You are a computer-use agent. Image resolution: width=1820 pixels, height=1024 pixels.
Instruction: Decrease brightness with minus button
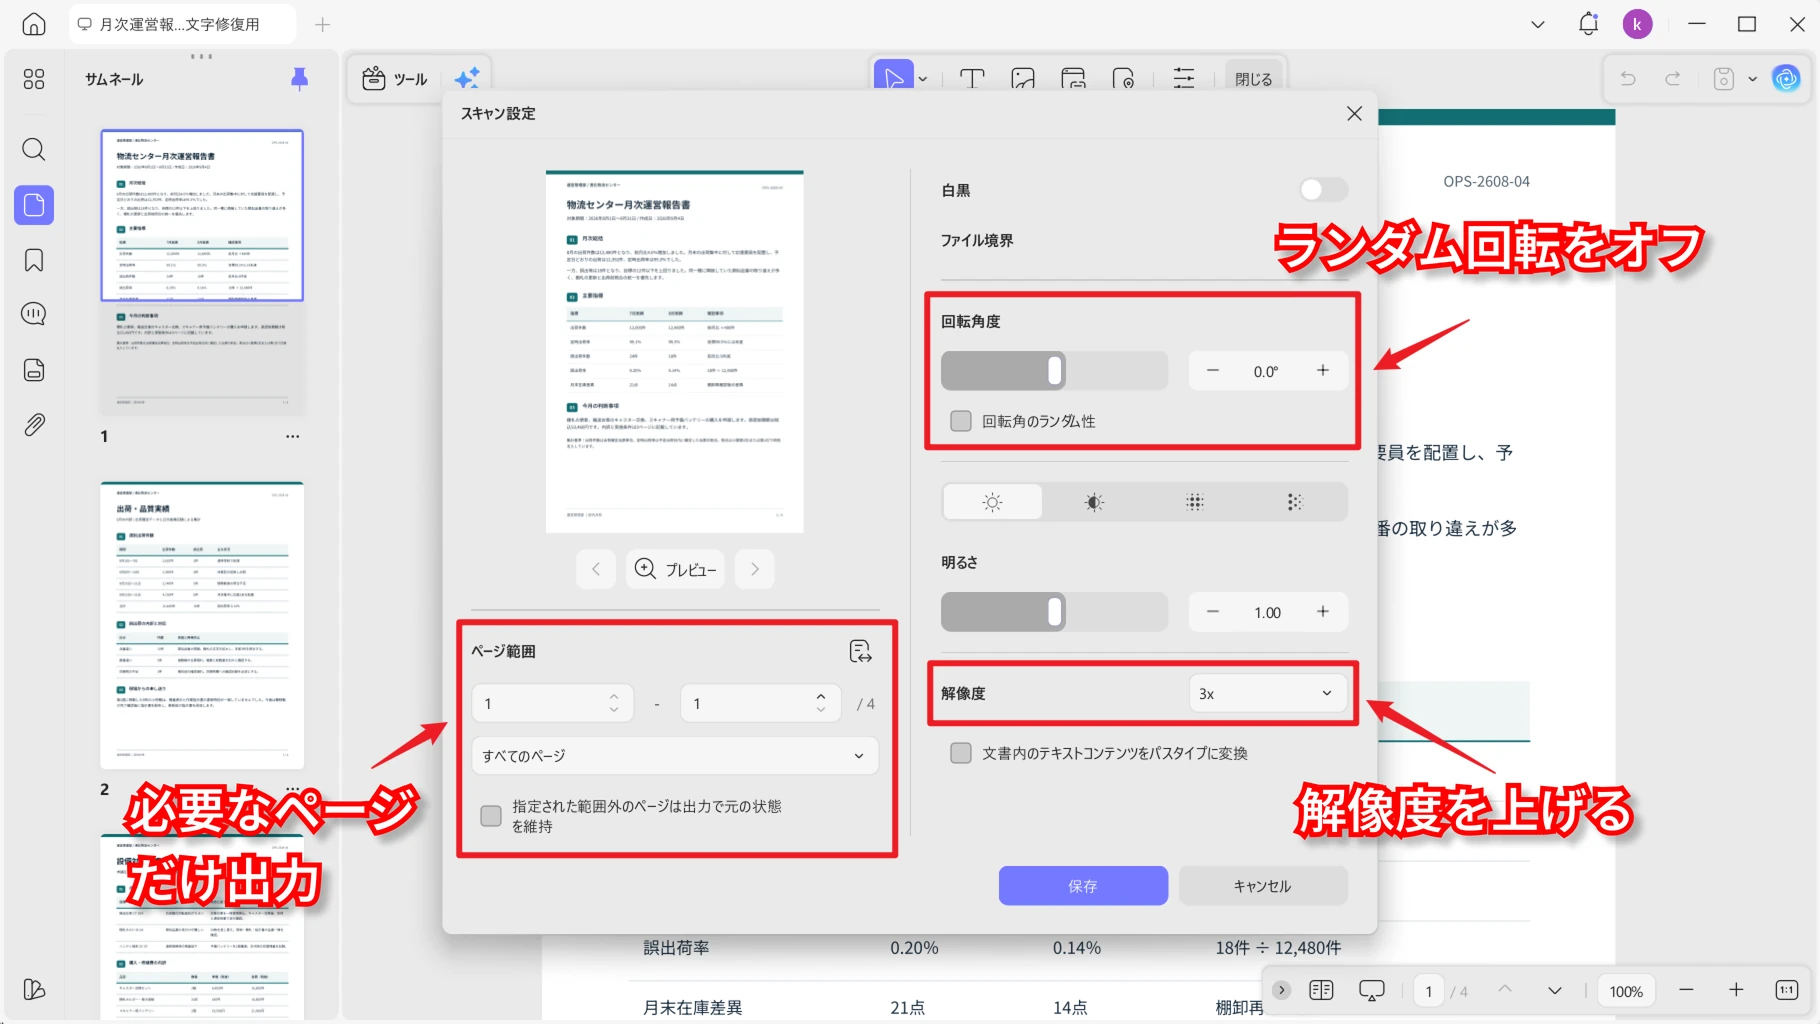click(x=1213, y=612)
